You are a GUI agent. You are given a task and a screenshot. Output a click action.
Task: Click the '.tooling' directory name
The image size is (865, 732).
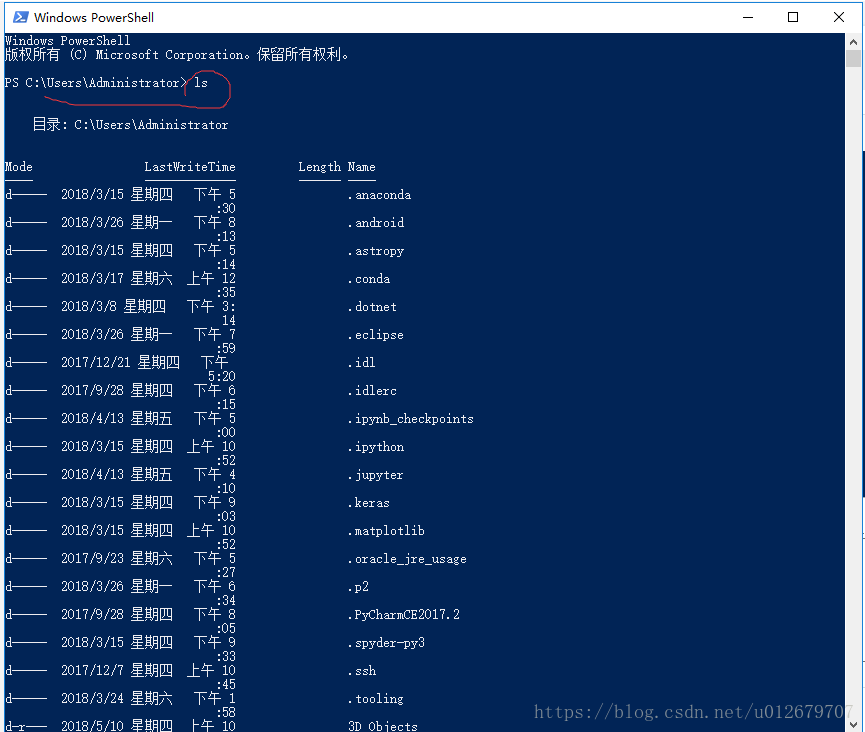[x=376, y=699]
